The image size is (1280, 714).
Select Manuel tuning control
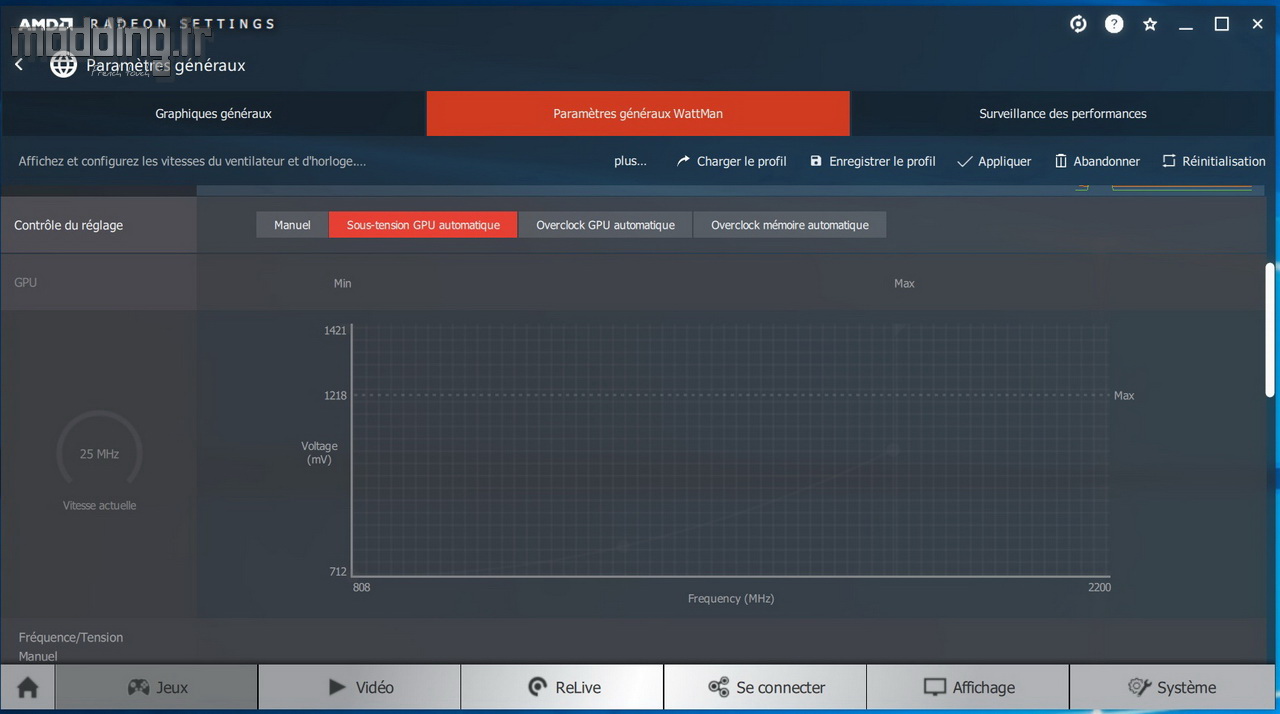point(292,225)
